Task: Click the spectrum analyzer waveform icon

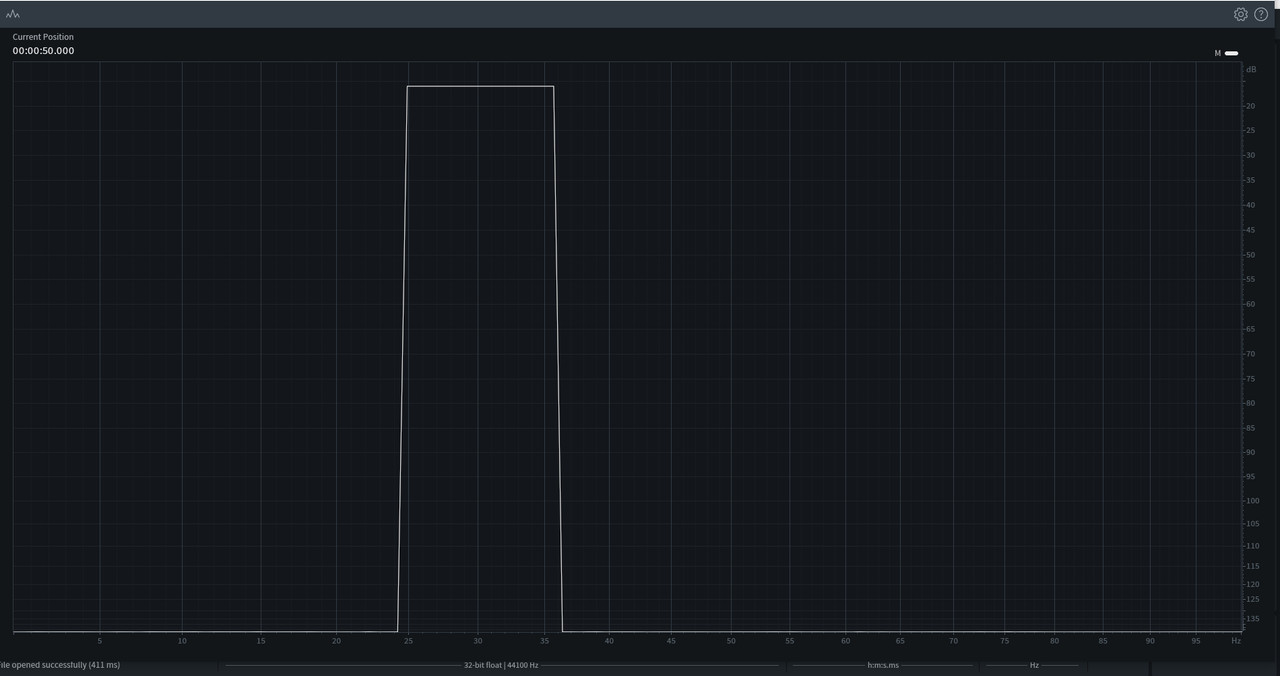Action: click(x=12, y=14)
